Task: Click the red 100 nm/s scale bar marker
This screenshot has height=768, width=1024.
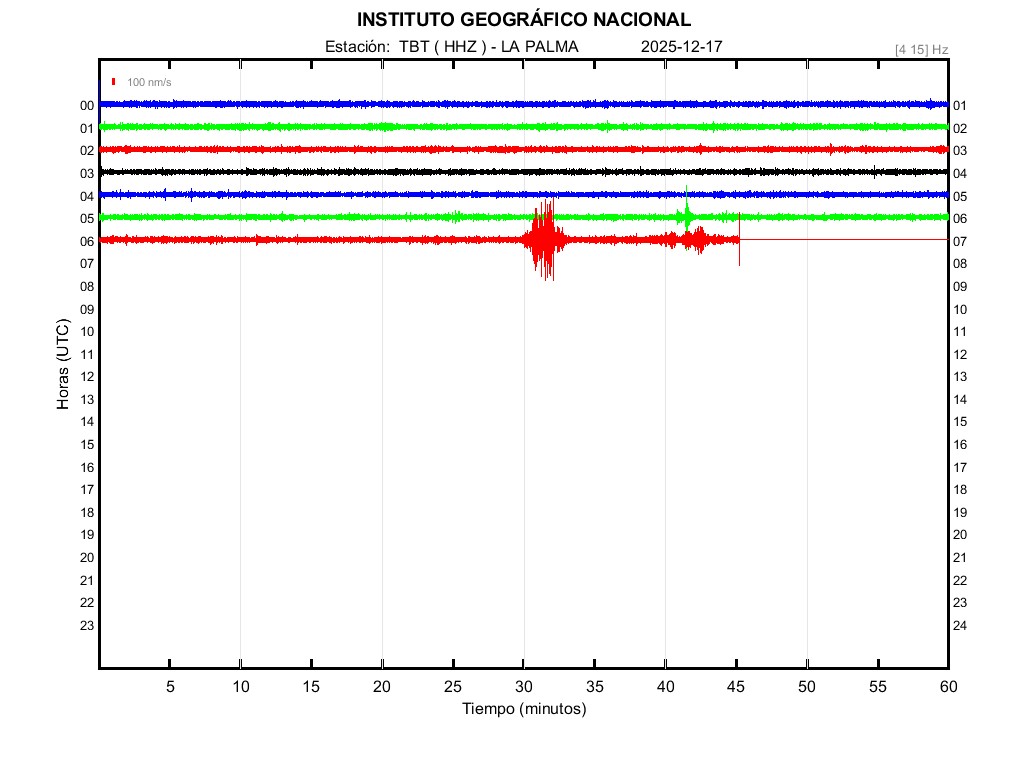Action: click(x=115, y=82)
